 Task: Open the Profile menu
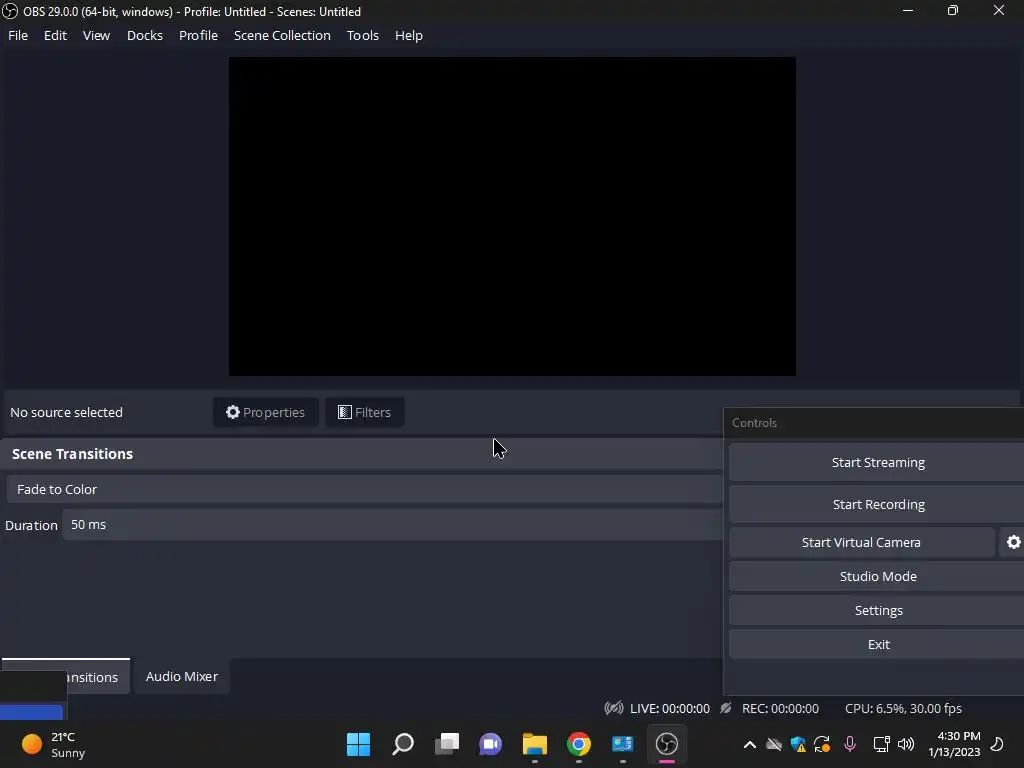(x=198, y=35)
